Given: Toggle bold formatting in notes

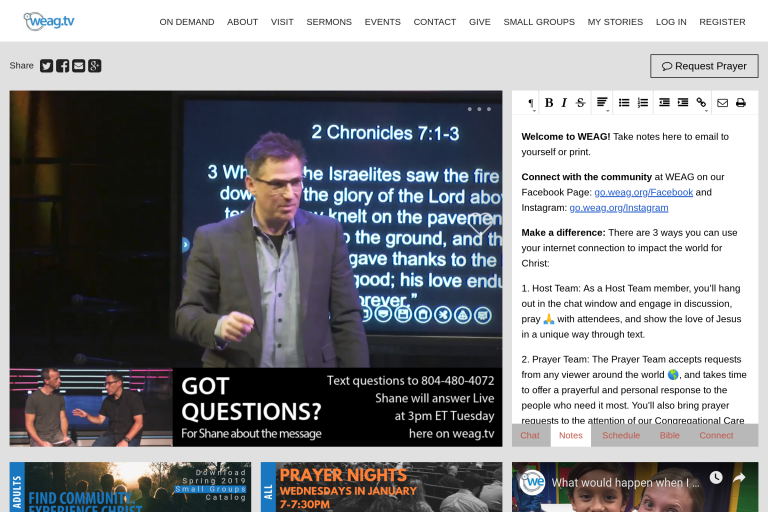Looking at the screenshot, I should click(548, 103).
